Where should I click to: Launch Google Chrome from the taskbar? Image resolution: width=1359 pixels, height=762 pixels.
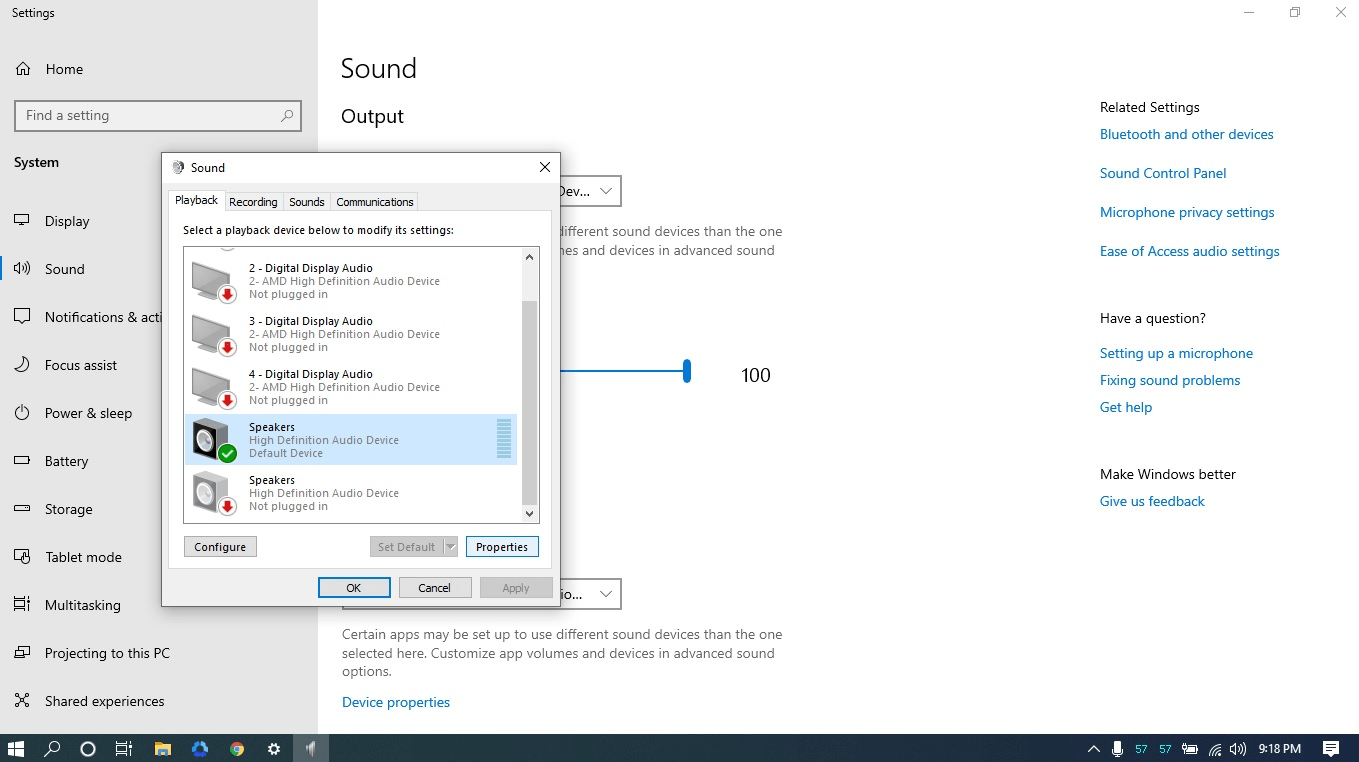pyautogui.click(x=236, y=748)
